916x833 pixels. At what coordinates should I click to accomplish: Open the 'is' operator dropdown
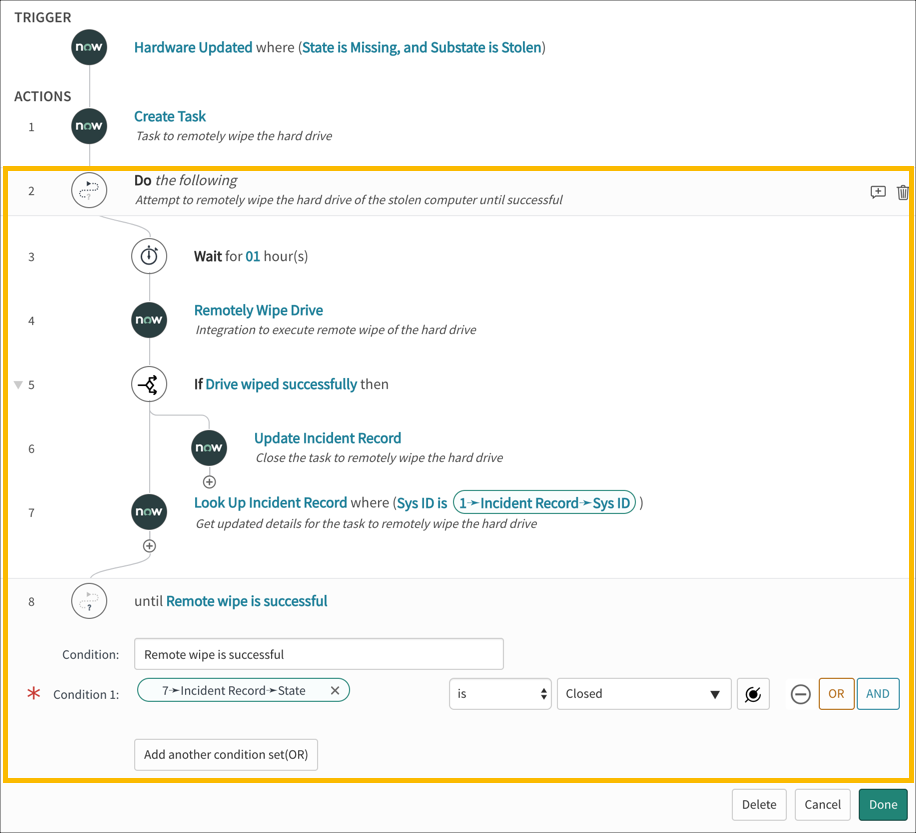pyautogui.click(x=502, y=693)
